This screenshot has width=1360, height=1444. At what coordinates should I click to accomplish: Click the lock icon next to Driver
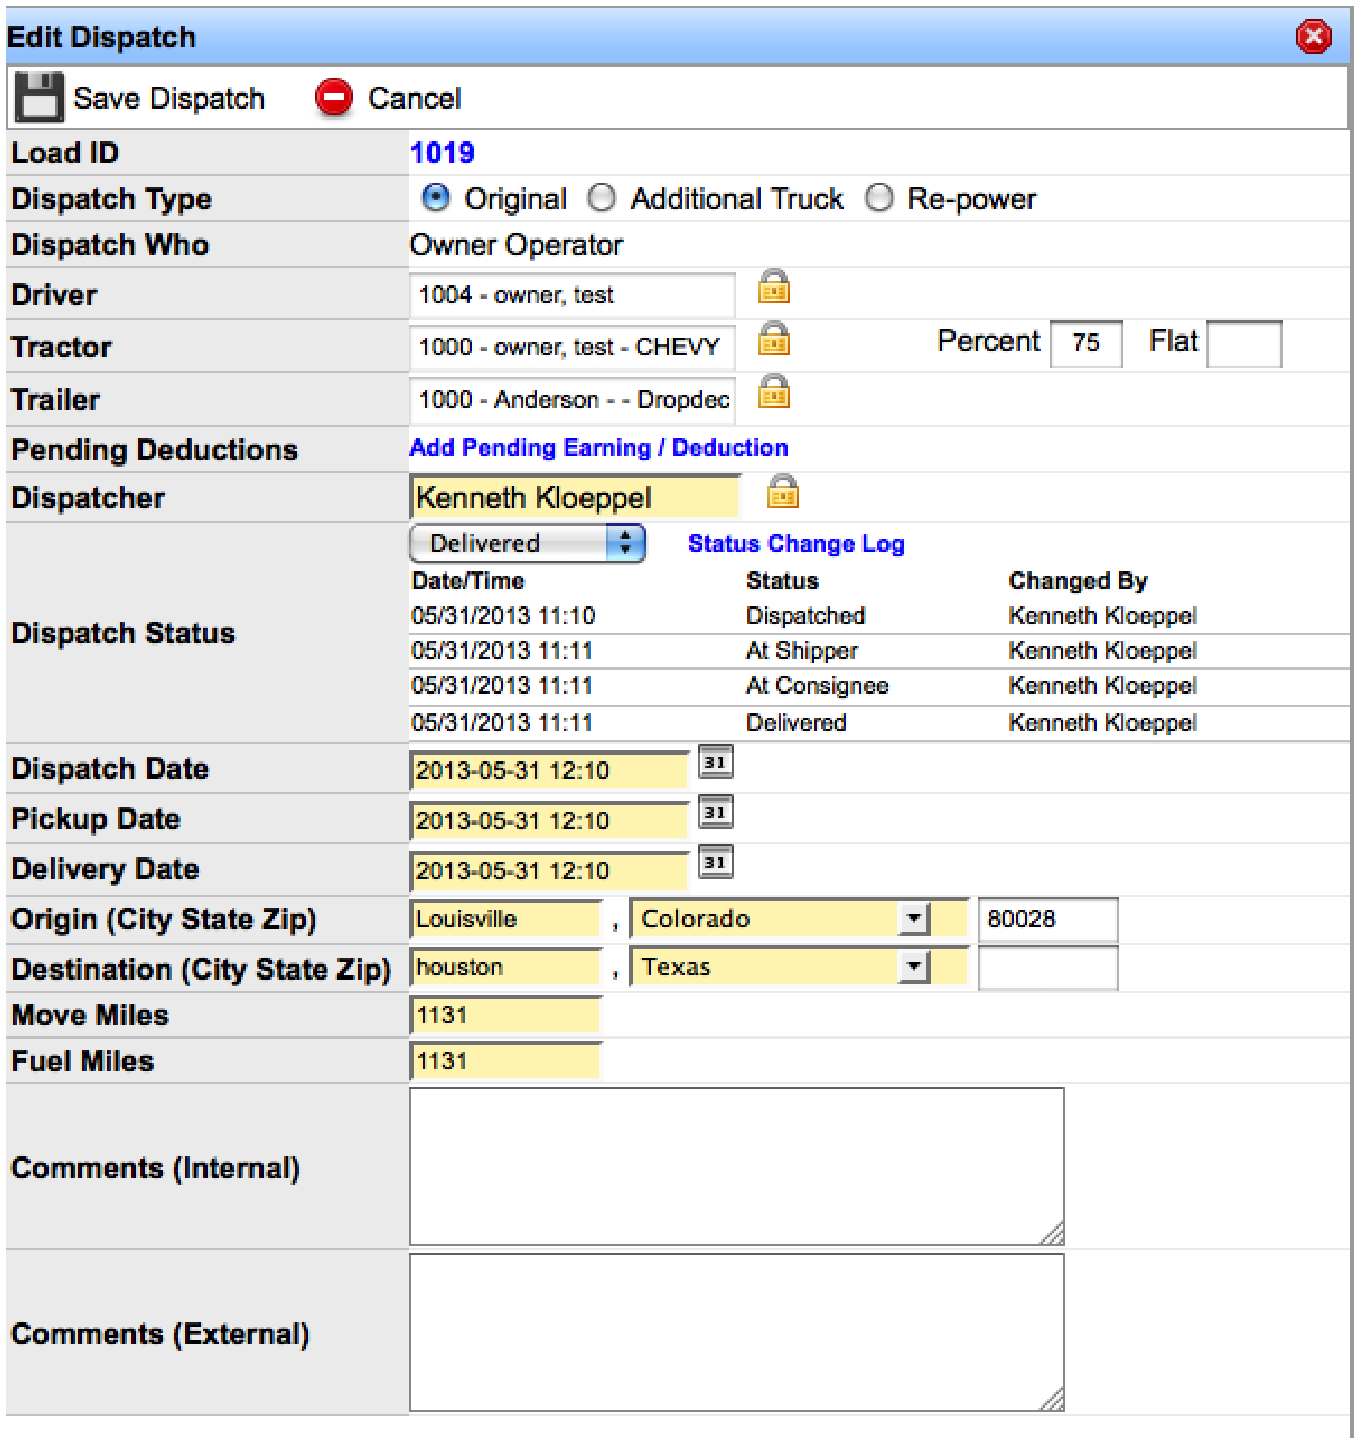pos(774,287)
